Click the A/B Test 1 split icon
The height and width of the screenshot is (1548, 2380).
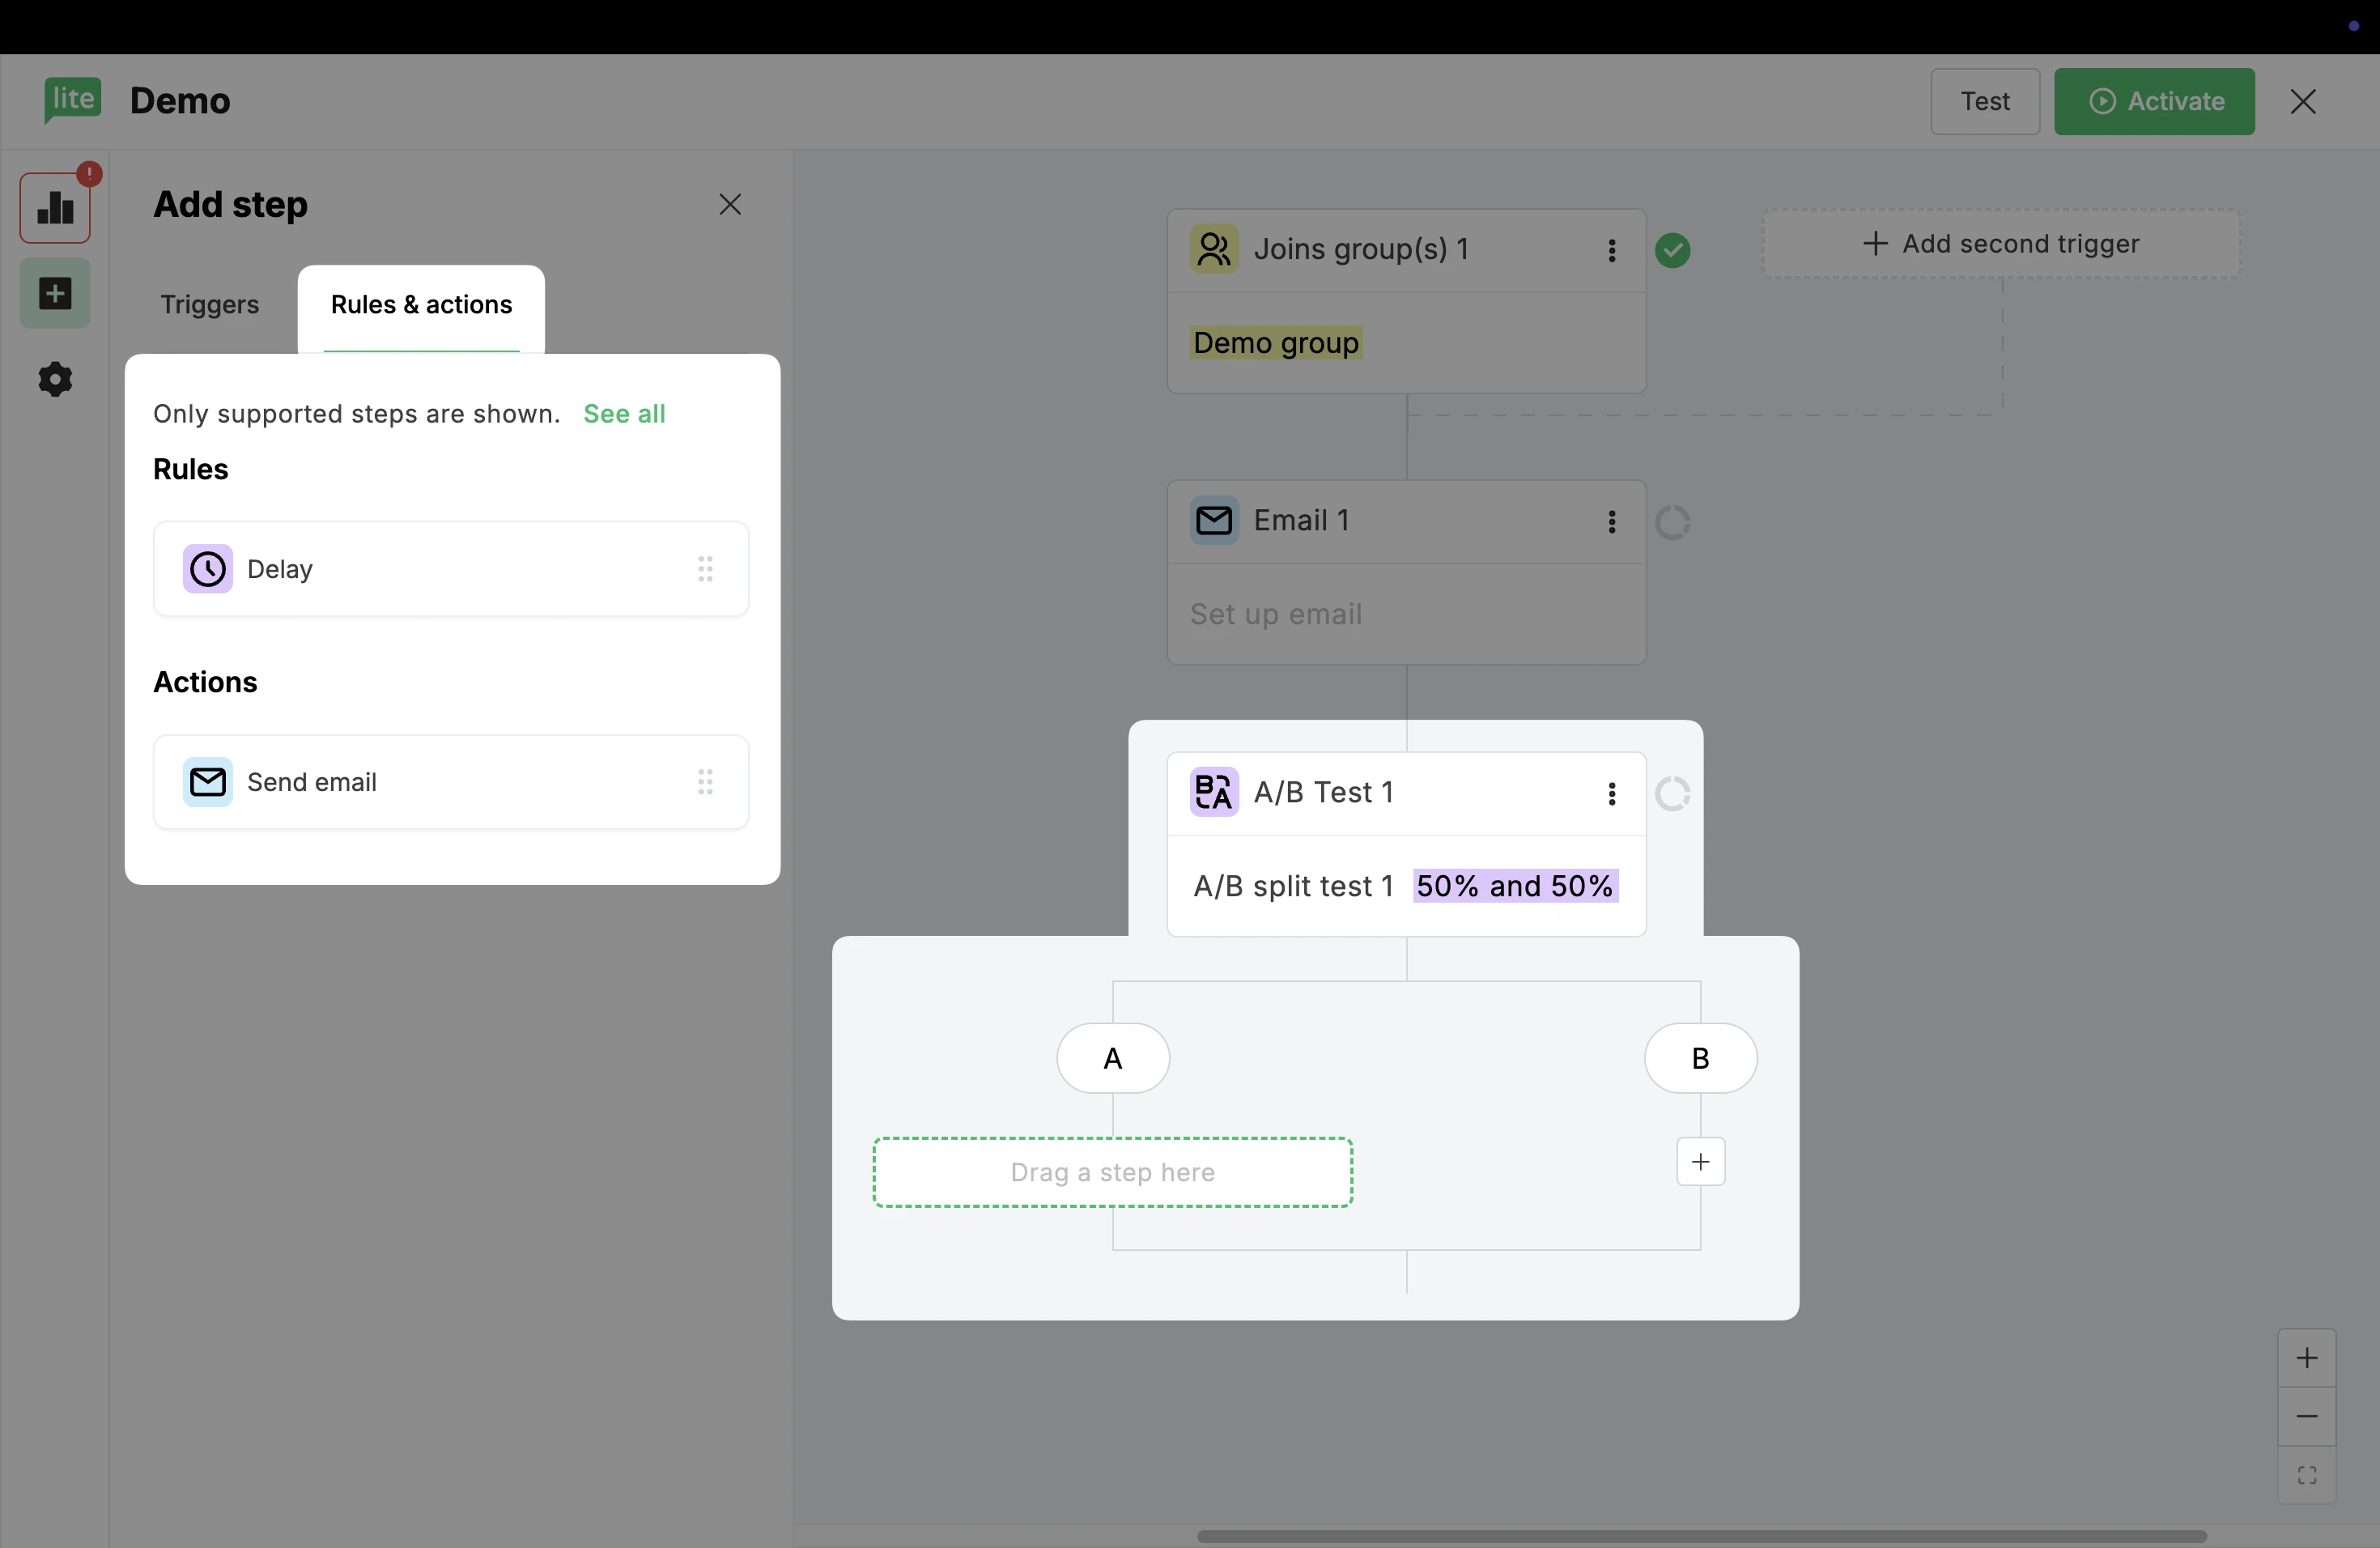click(x=1214, y=793)
